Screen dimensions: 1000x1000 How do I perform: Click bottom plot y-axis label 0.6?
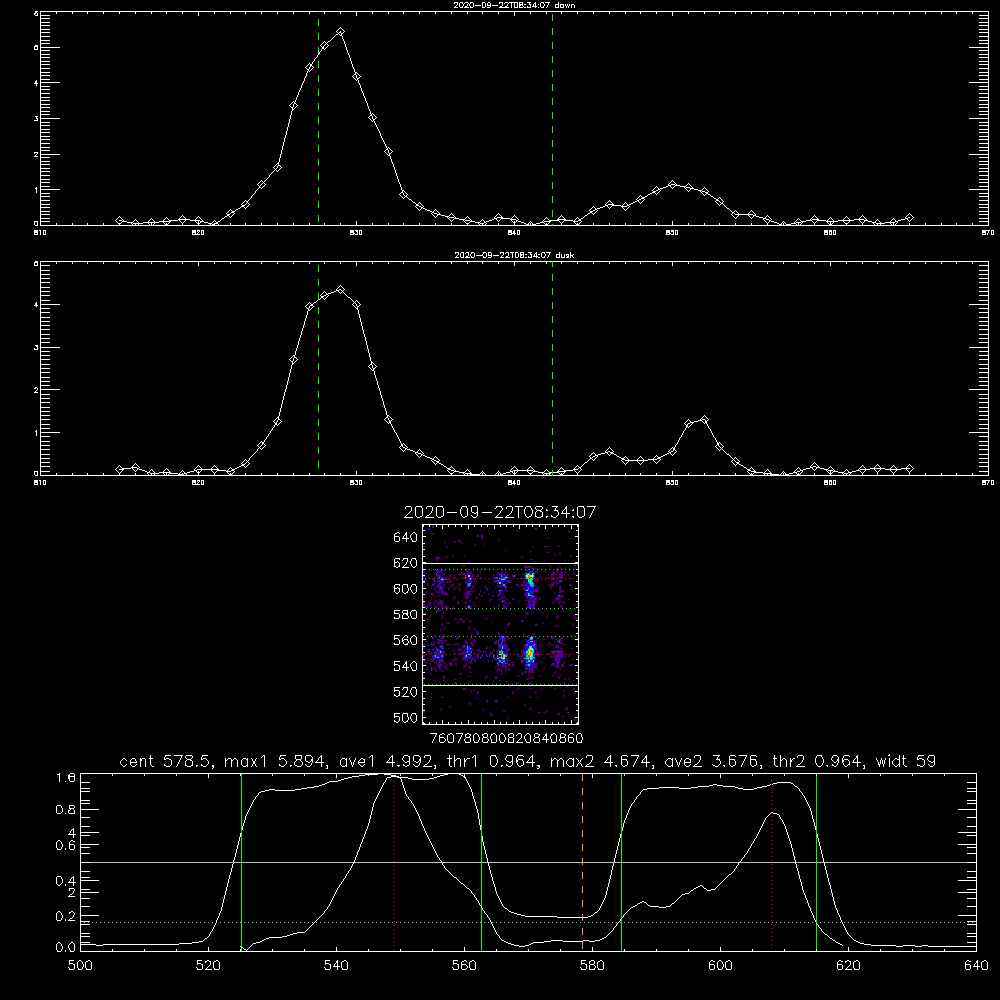pyautogui.click(x=66, y=846)
